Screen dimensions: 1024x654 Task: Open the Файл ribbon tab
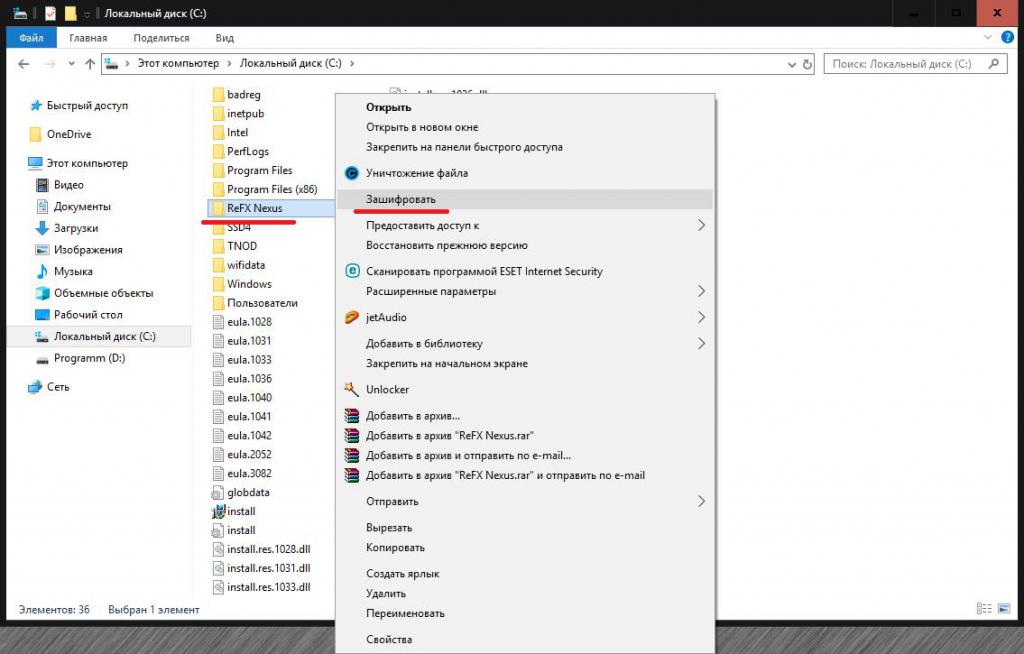click(31, 38)
